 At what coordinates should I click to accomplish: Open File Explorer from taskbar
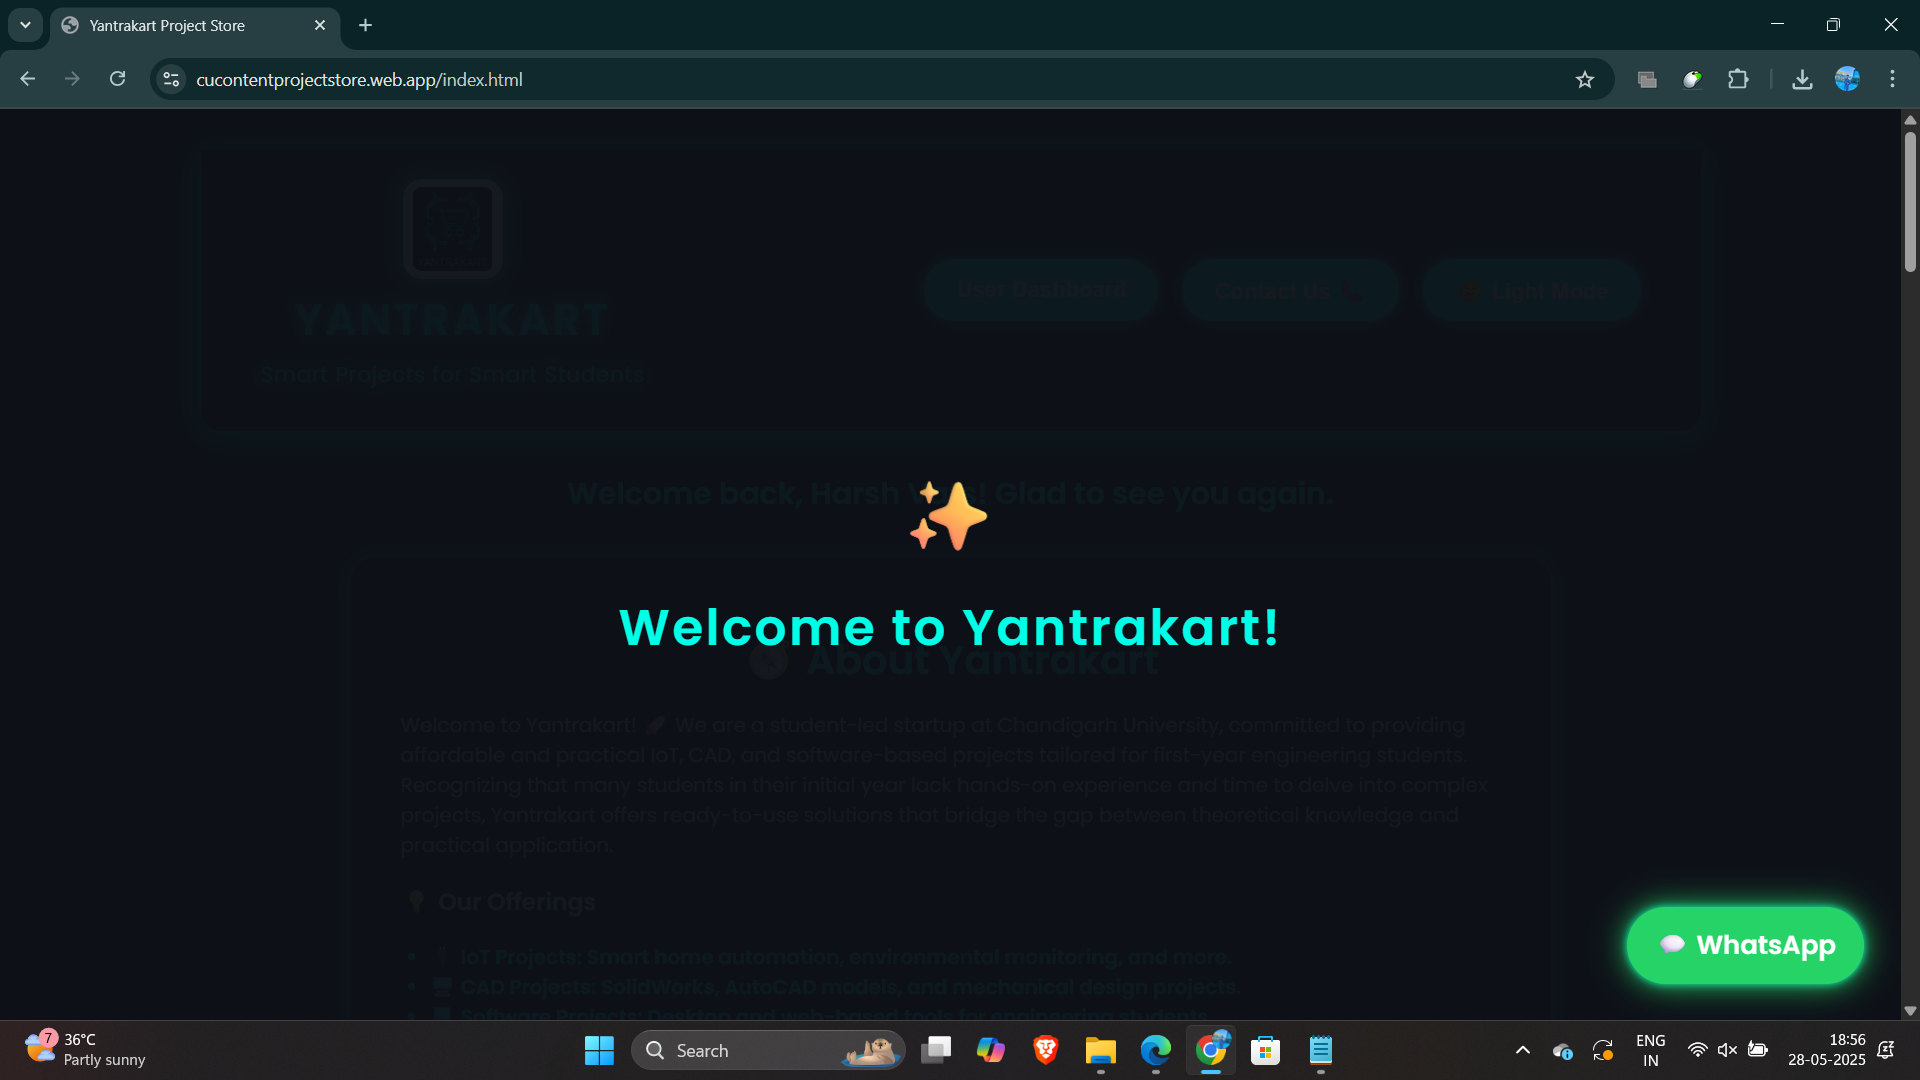[1100, 1050]
